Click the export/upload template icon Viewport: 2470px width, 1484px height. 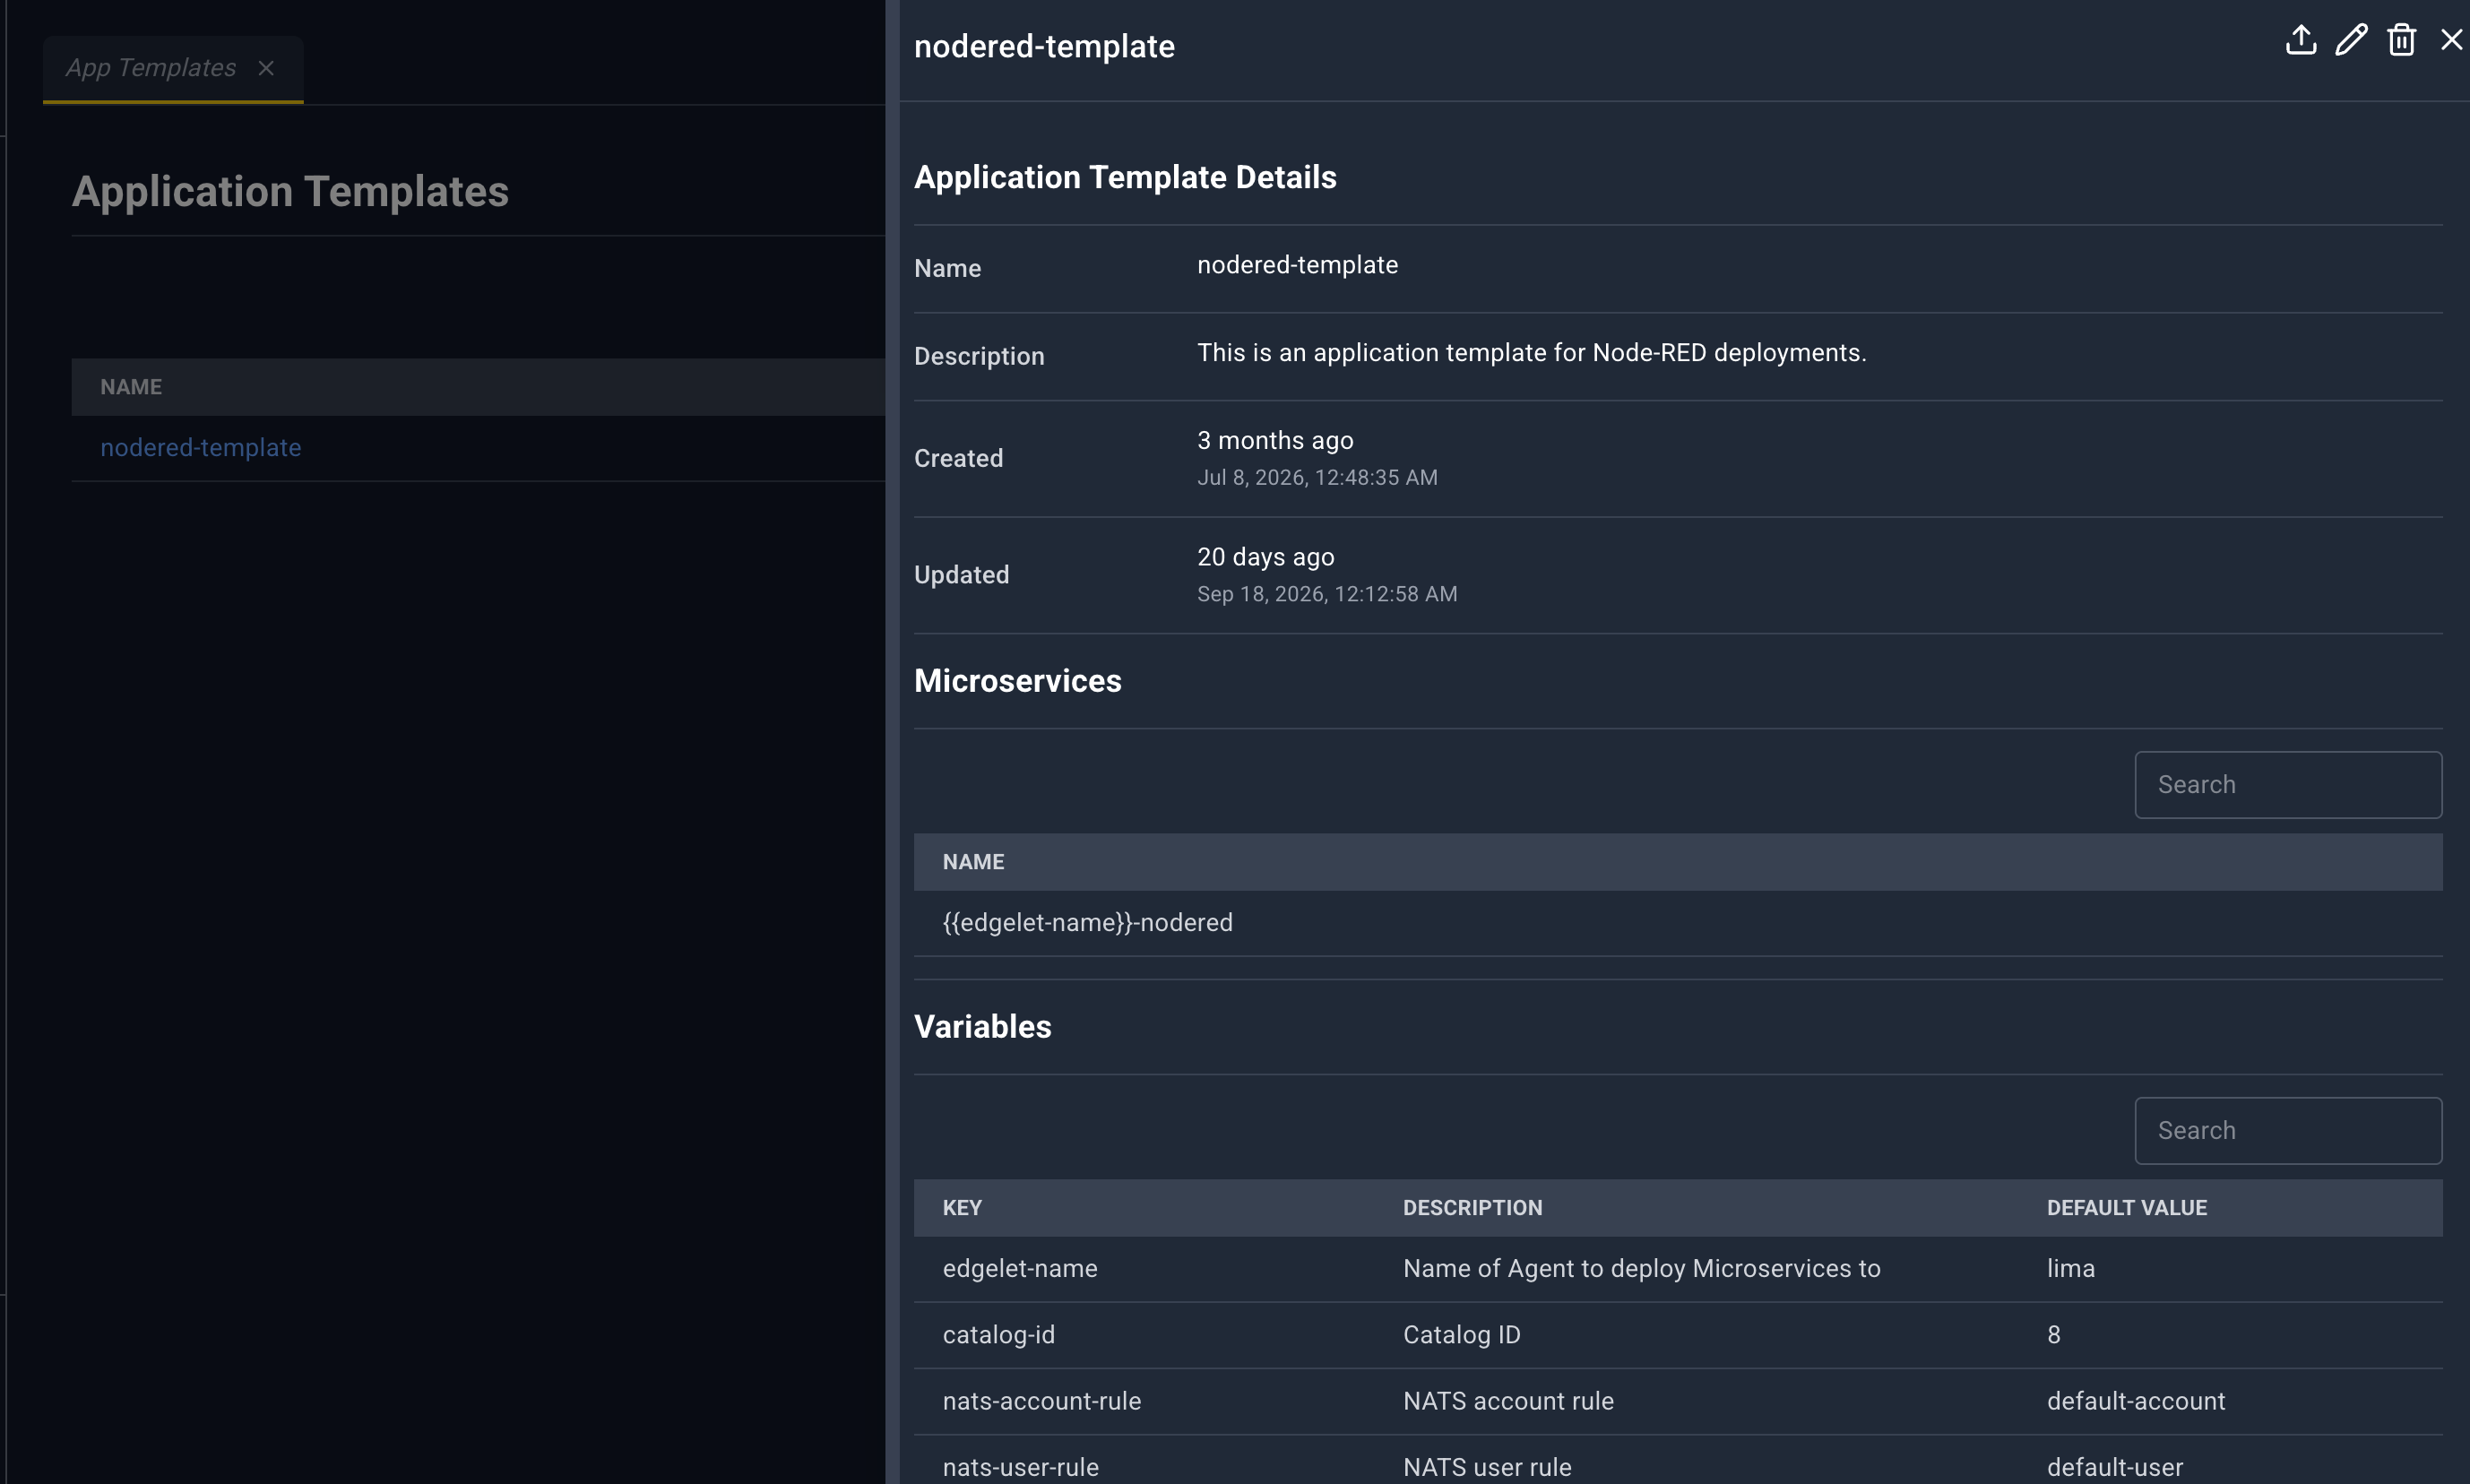[x=2301, y=40]
